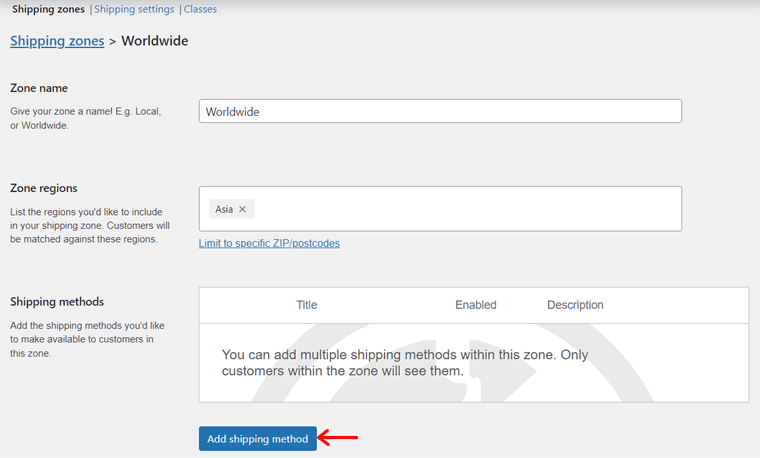Click the Zone regions heading
Viewport: 760px width, 458px height.
coord(44,188)
